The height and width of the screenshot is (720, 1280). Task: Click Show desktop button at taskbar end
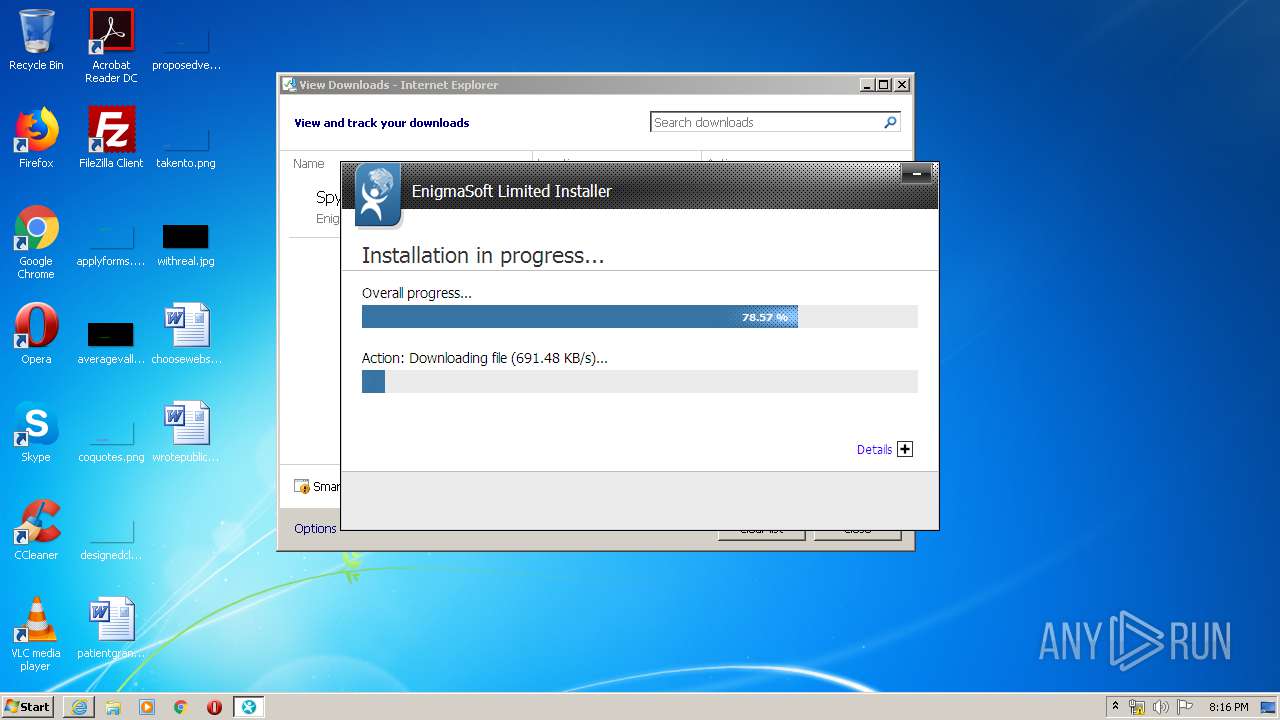click(x=1270, y=707)
